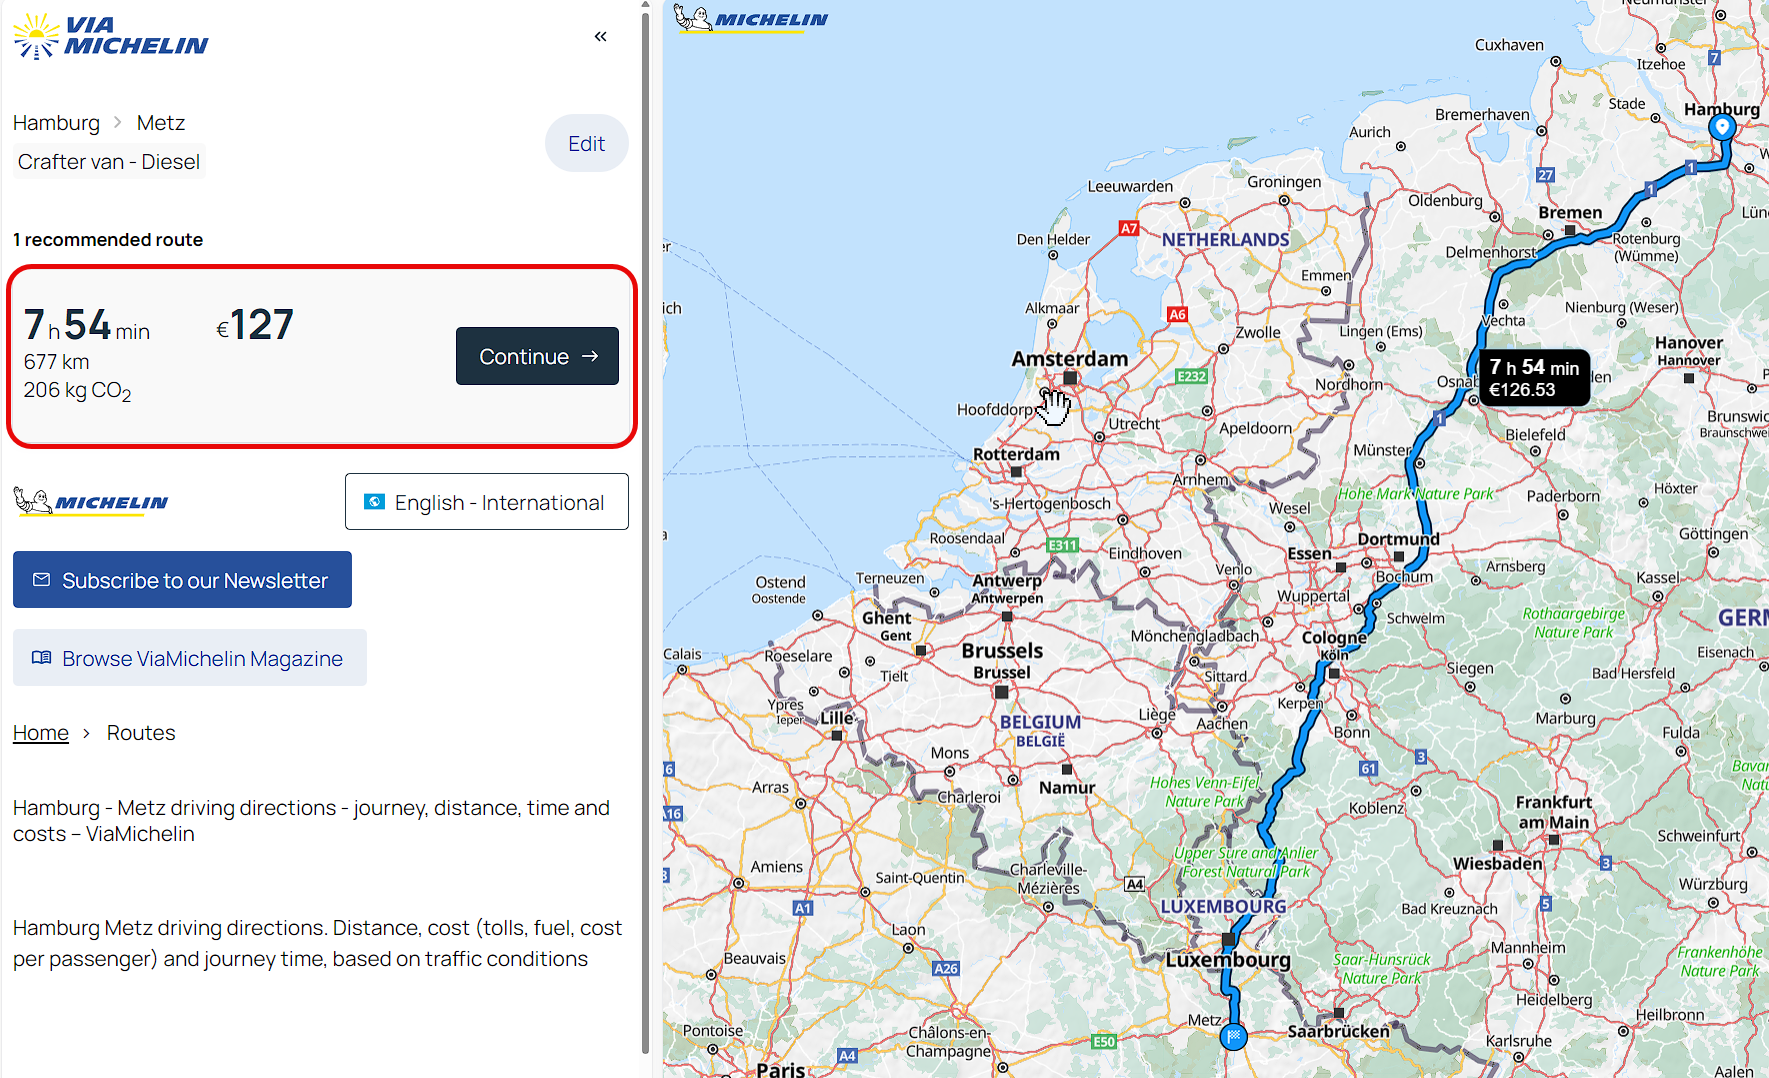1769x1078 pixels.
Task: Click the envelope icon on the newsletter button
Action: (x=41, y=580)
